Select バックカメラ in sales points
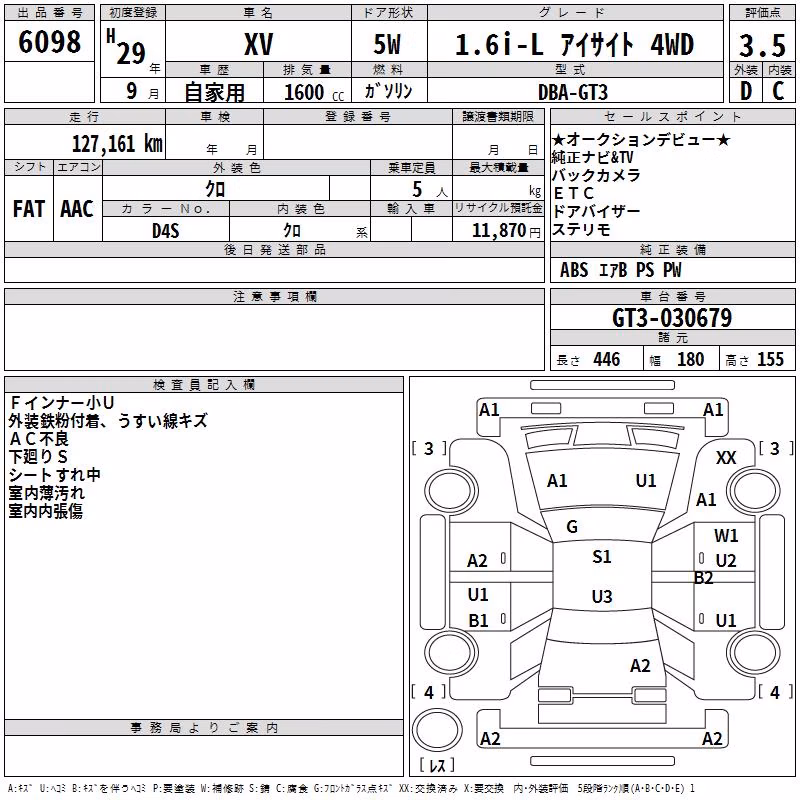Screen dimensions: 800x800 [596, 175]
